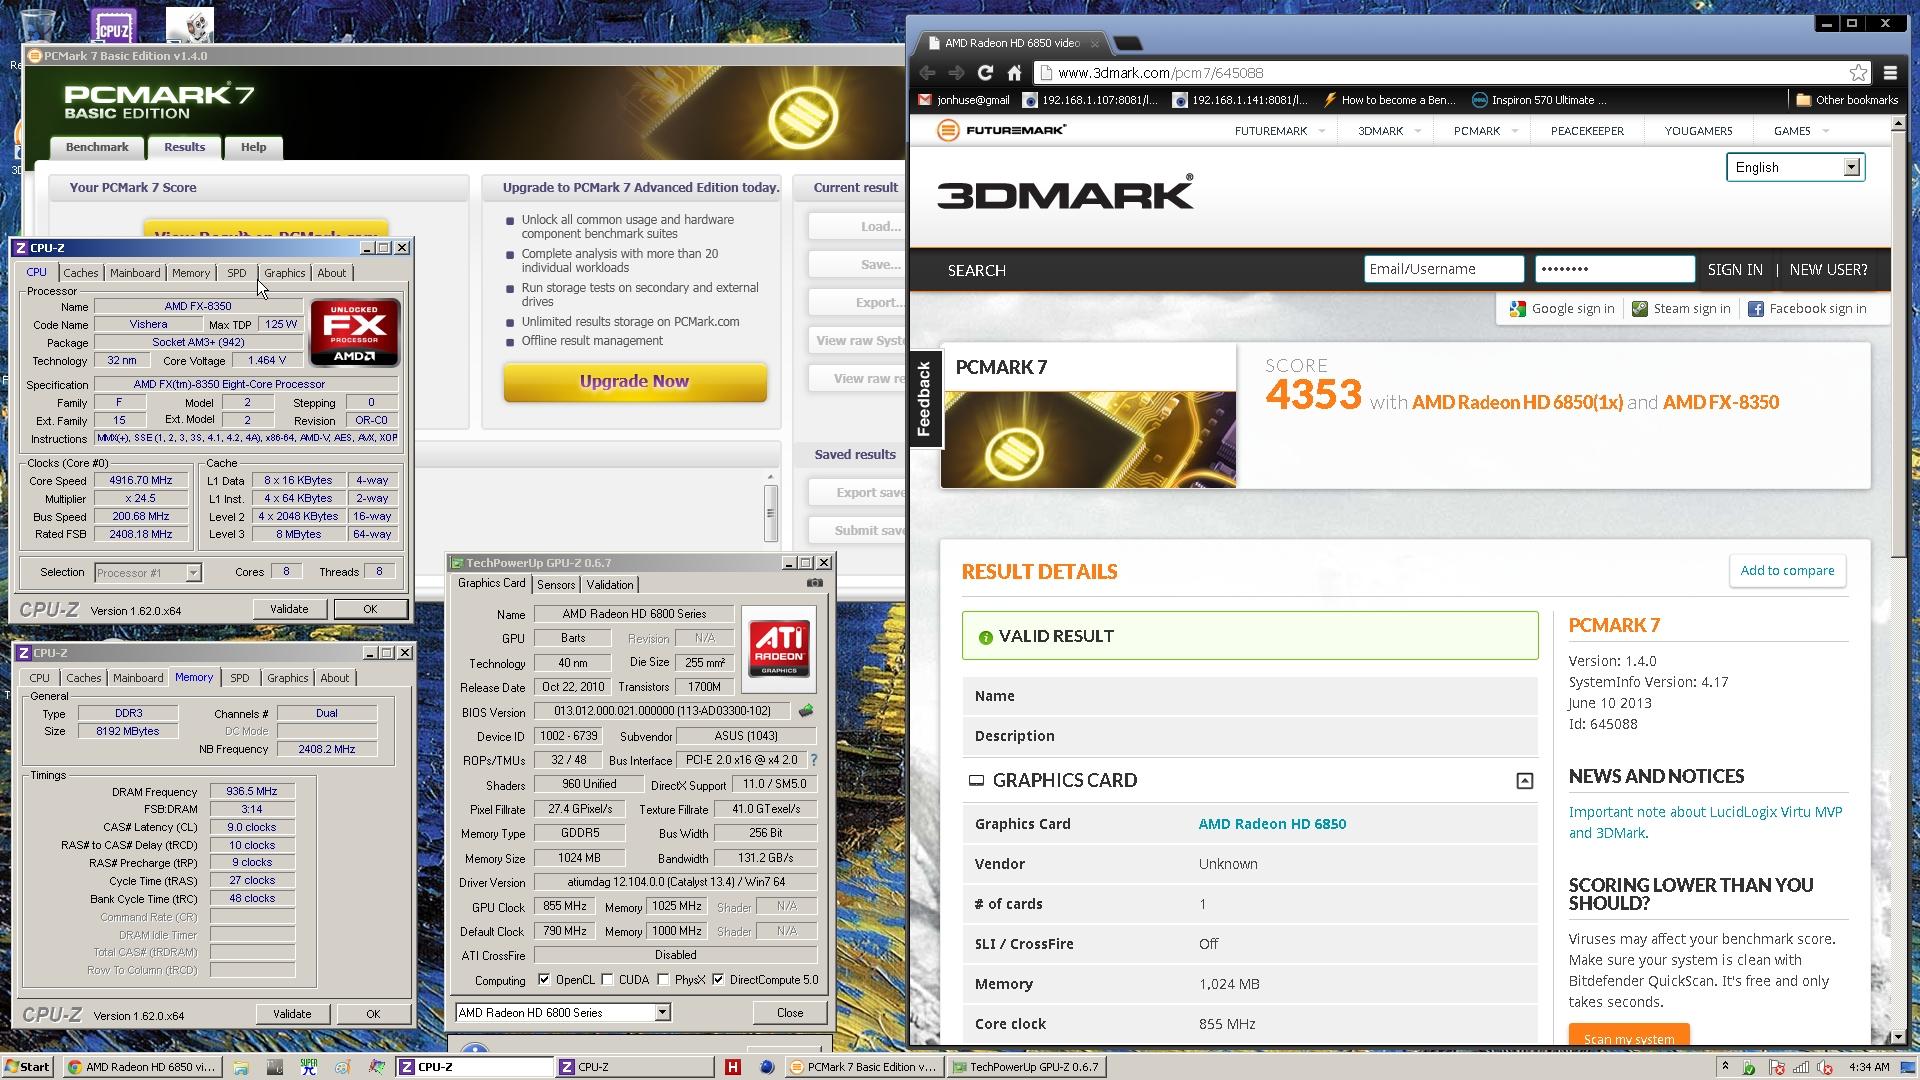The height and width of the screenshot is (1080, 1920).
Task: Close the AMD Radeon HD 6850 browser tab
Action: [x=1094, y=43]
